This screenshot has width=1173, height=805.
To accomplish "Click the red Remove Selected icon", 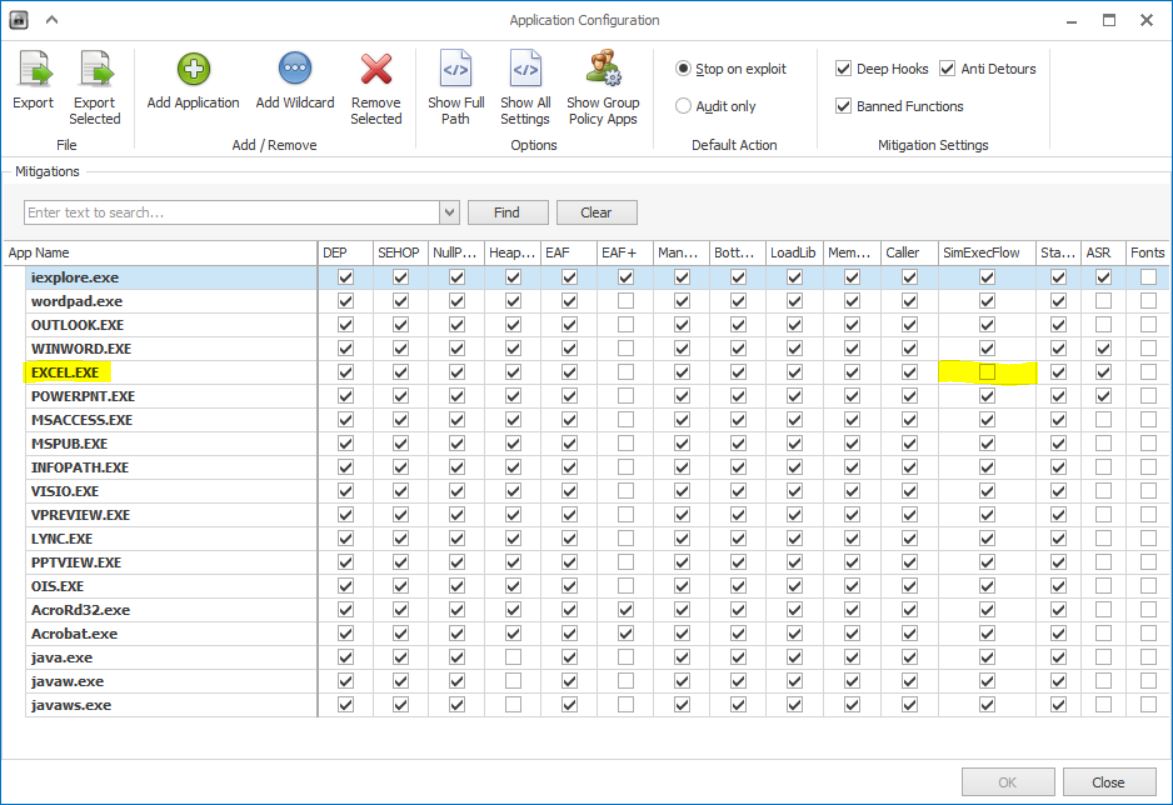I will tap(376, 70).
